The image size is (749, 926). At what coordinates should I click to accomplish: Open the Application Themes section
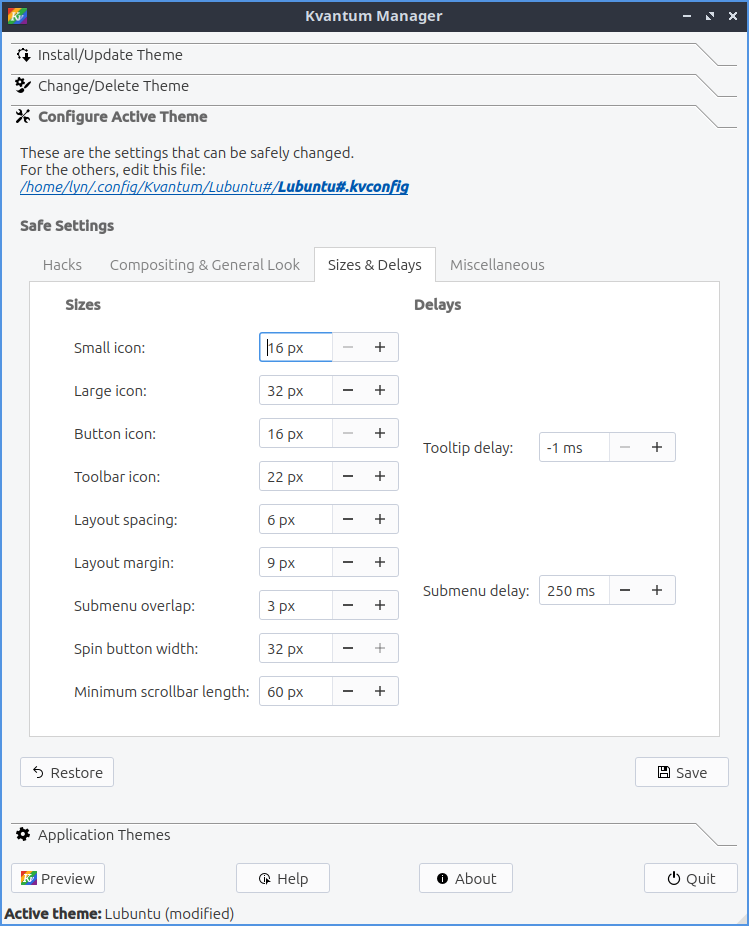click(104, 835)
